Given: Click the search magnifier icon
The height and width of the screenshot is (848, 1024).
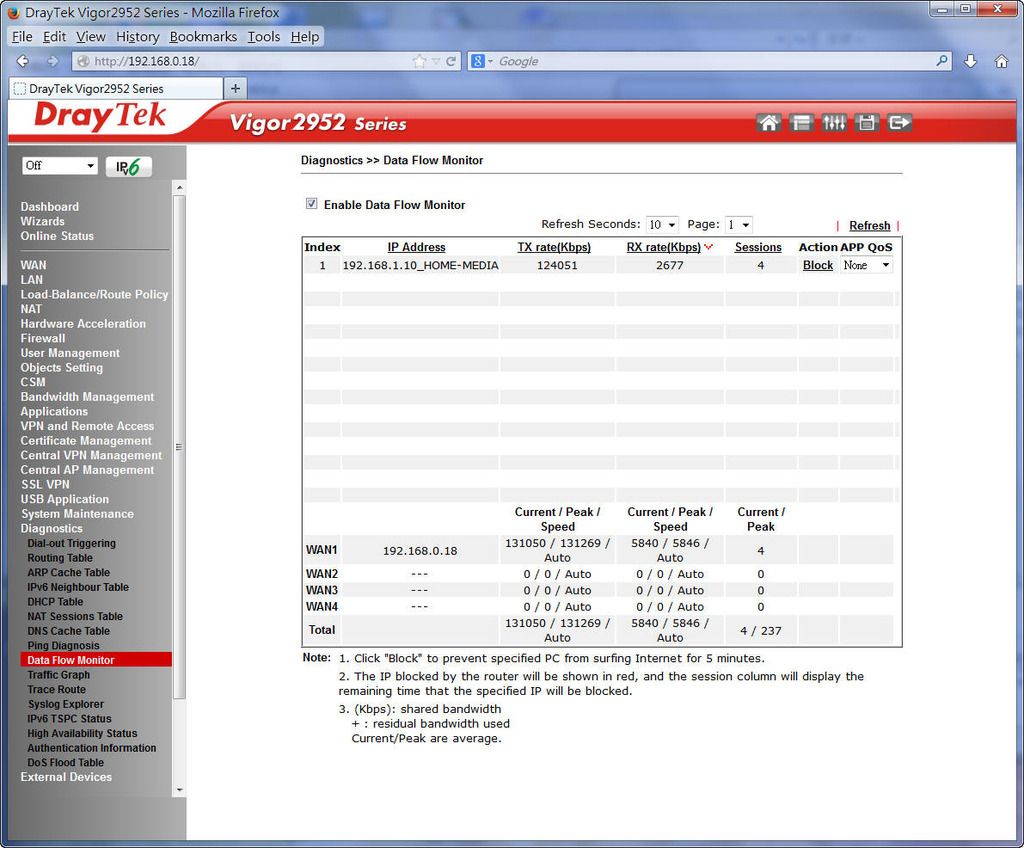Looking at the screenshot, I should pos(942,61).
